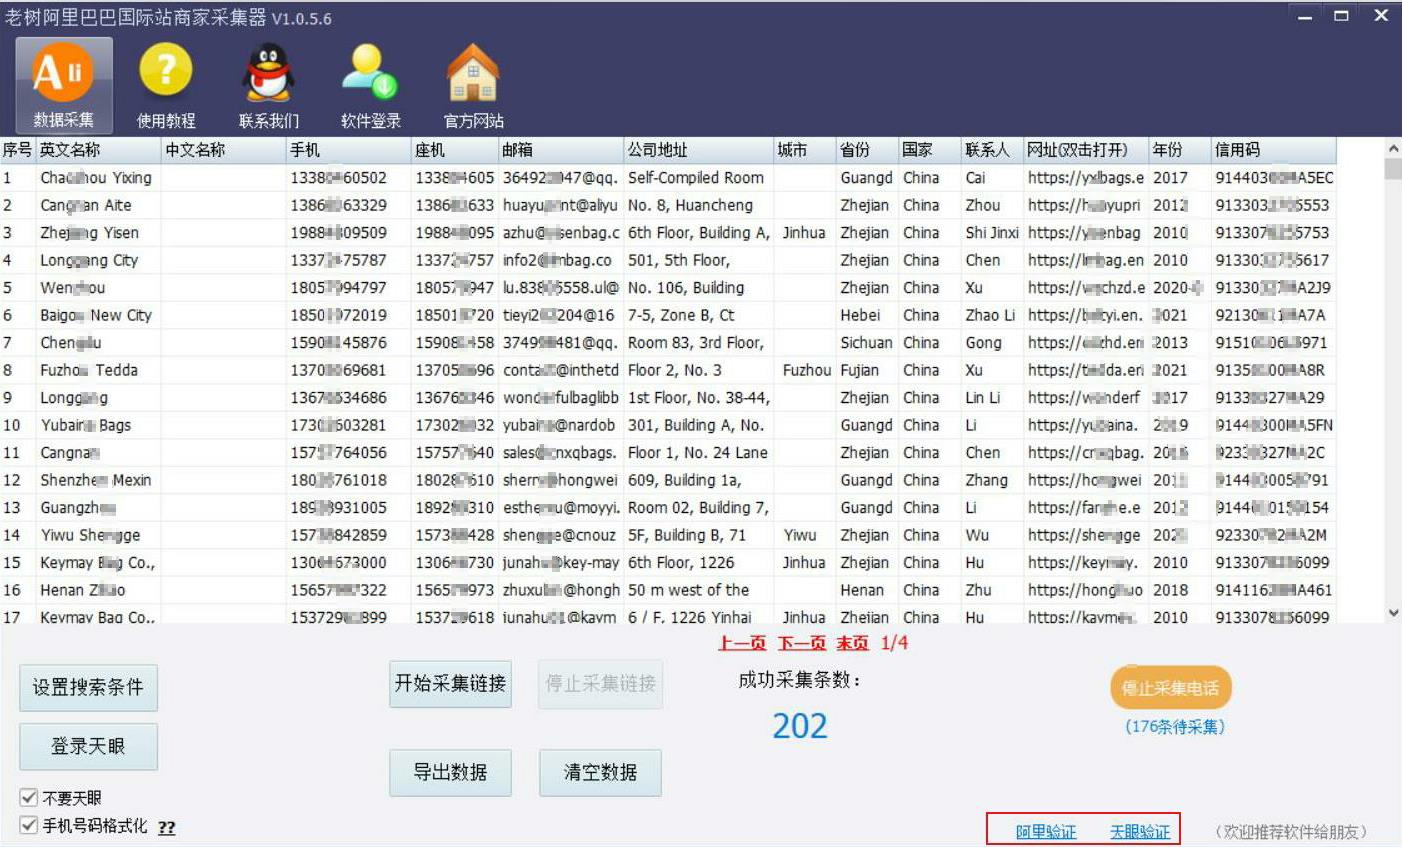This screenshot has width=1402, height=847.
Task: Click the vertical scrollbar thumb
Action: coord(1393,168)
